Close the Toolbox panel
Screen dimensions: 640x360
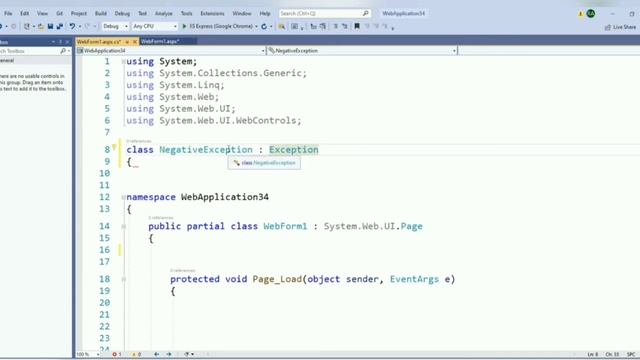click(x=67, y=42)
